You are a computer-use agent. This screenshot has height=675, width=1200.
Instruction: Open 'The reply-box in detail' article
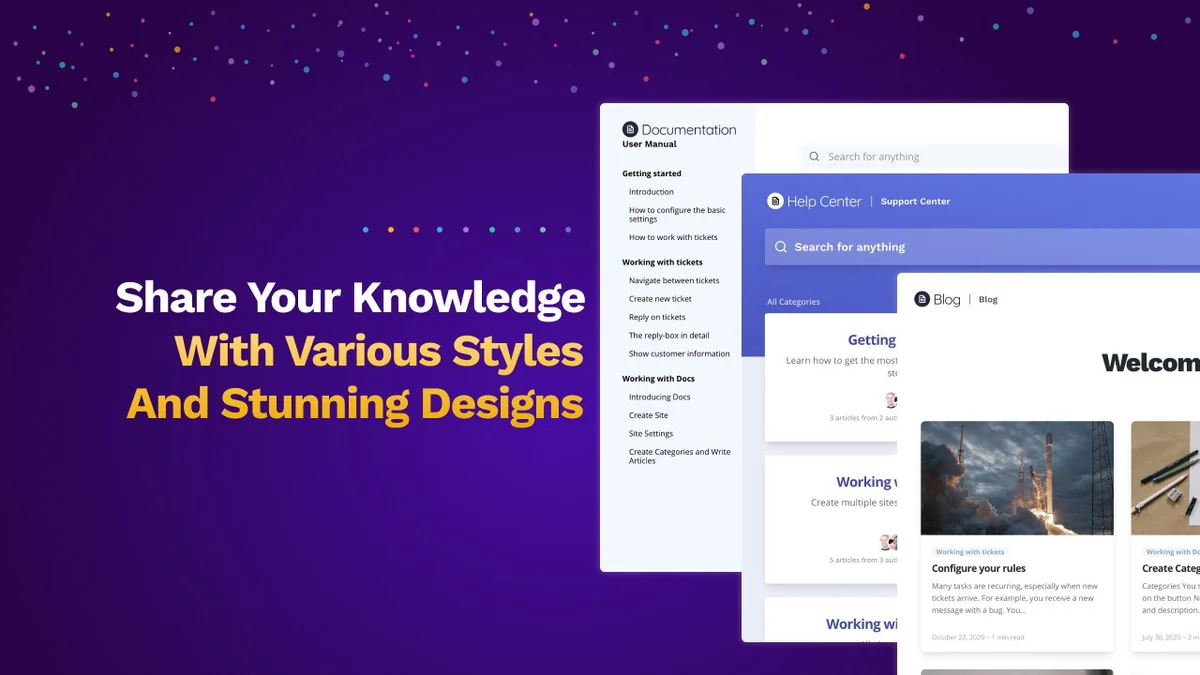669,336
